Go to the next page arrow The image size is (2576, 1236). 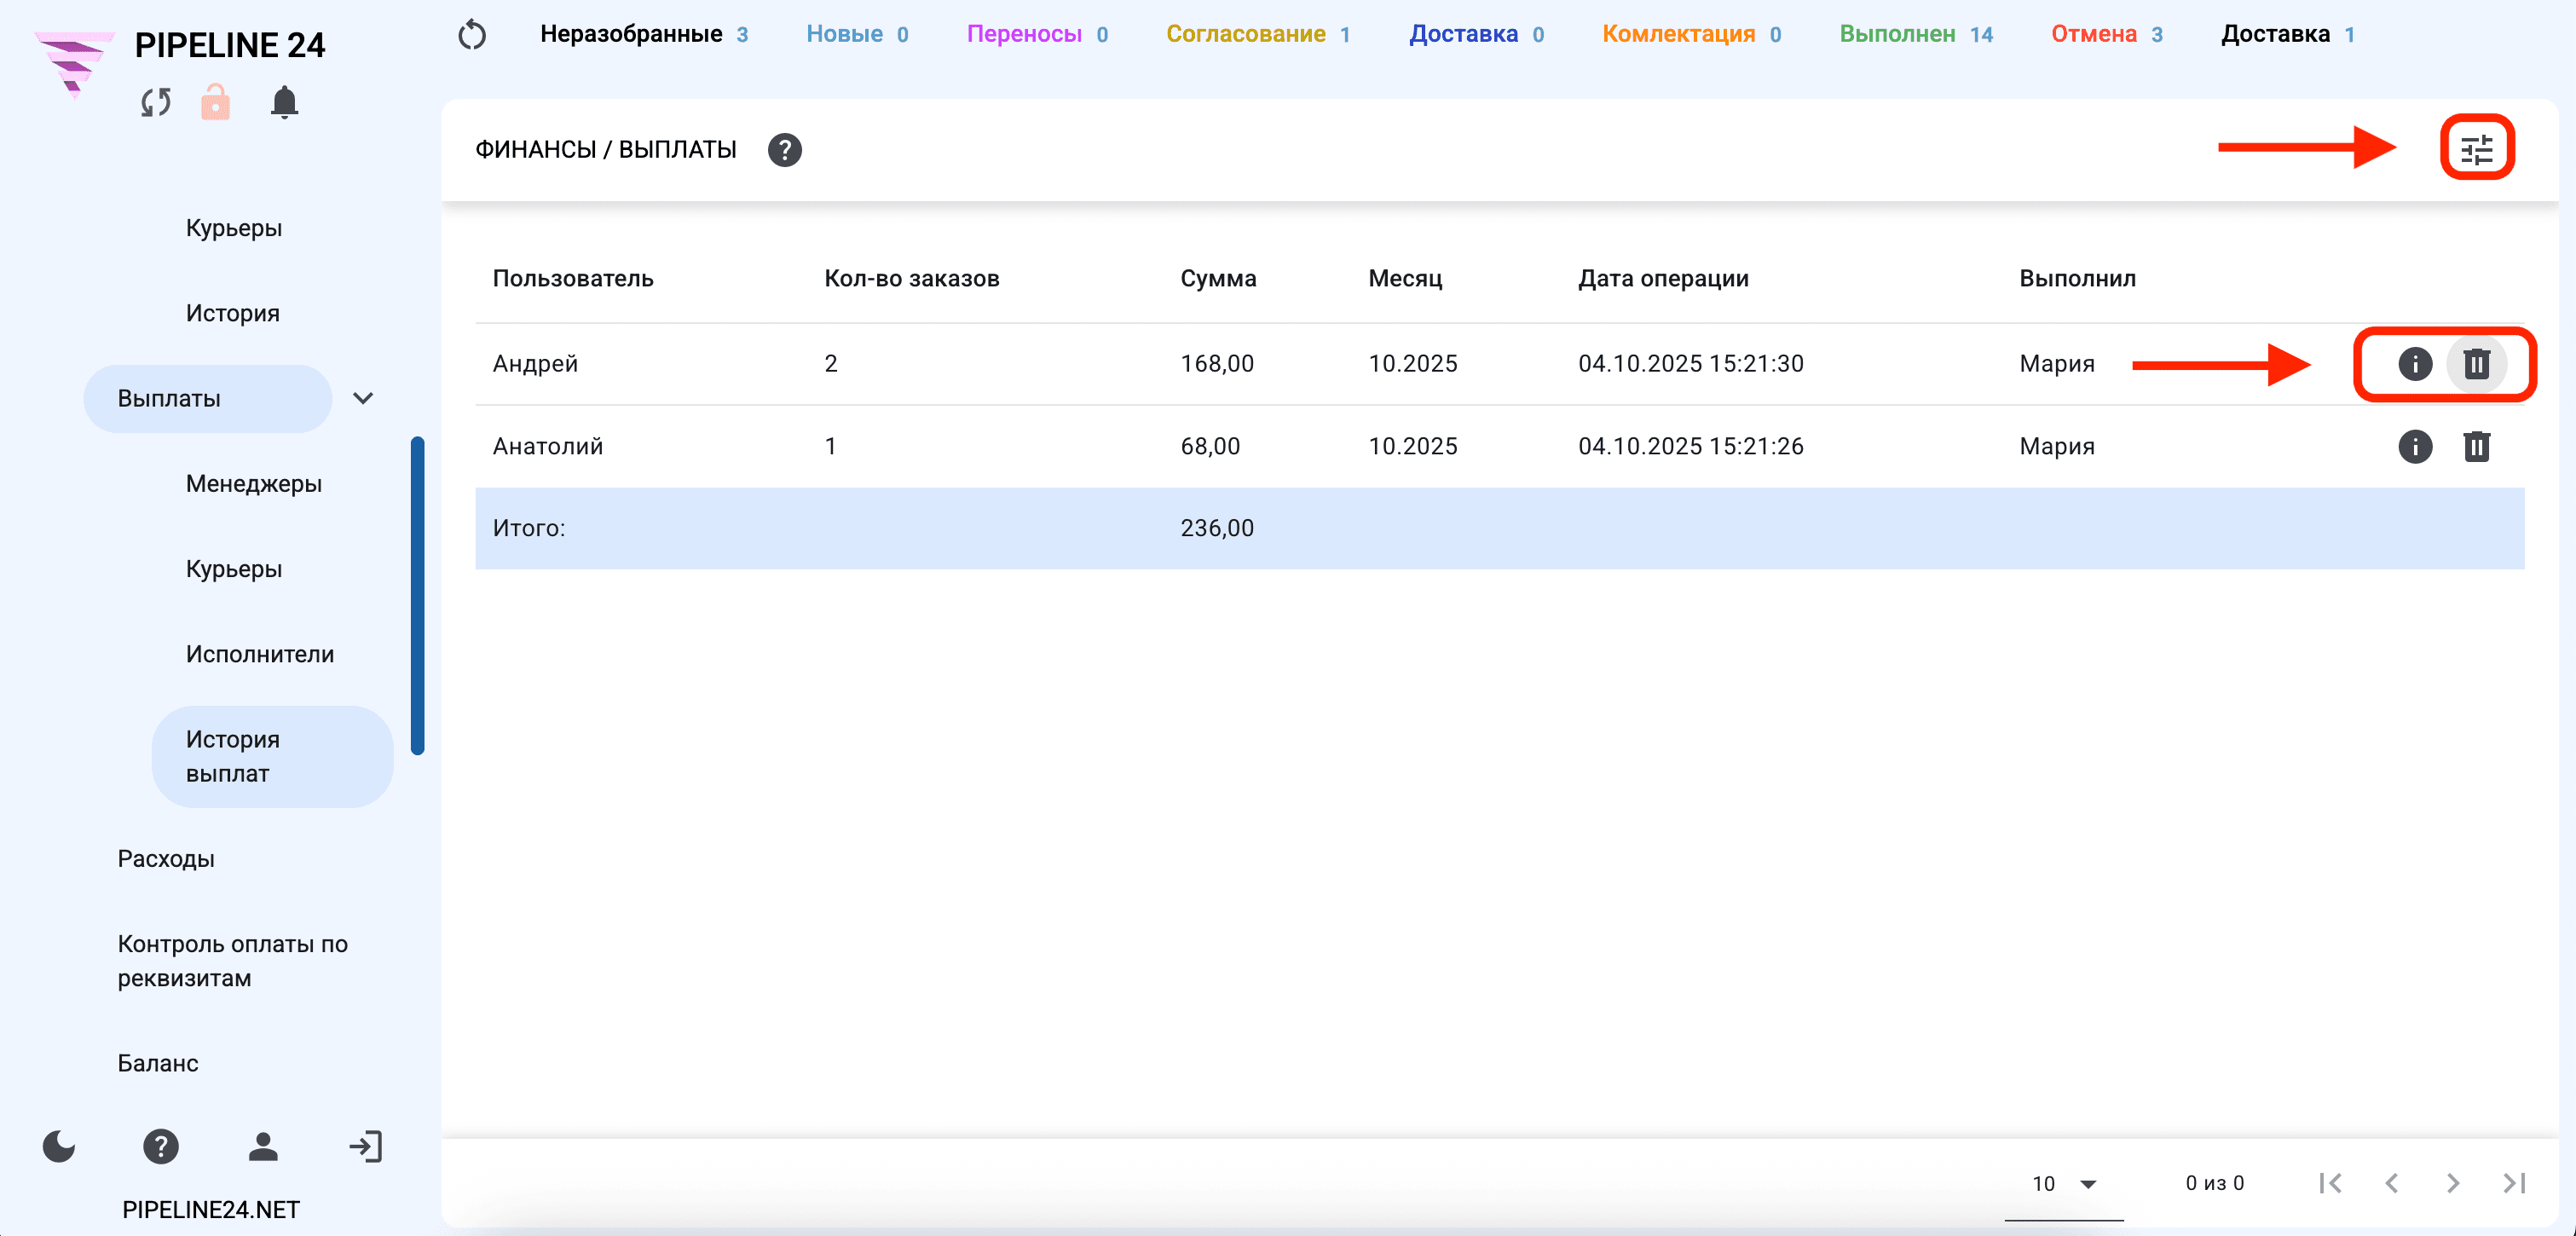pos(2453,1183)
